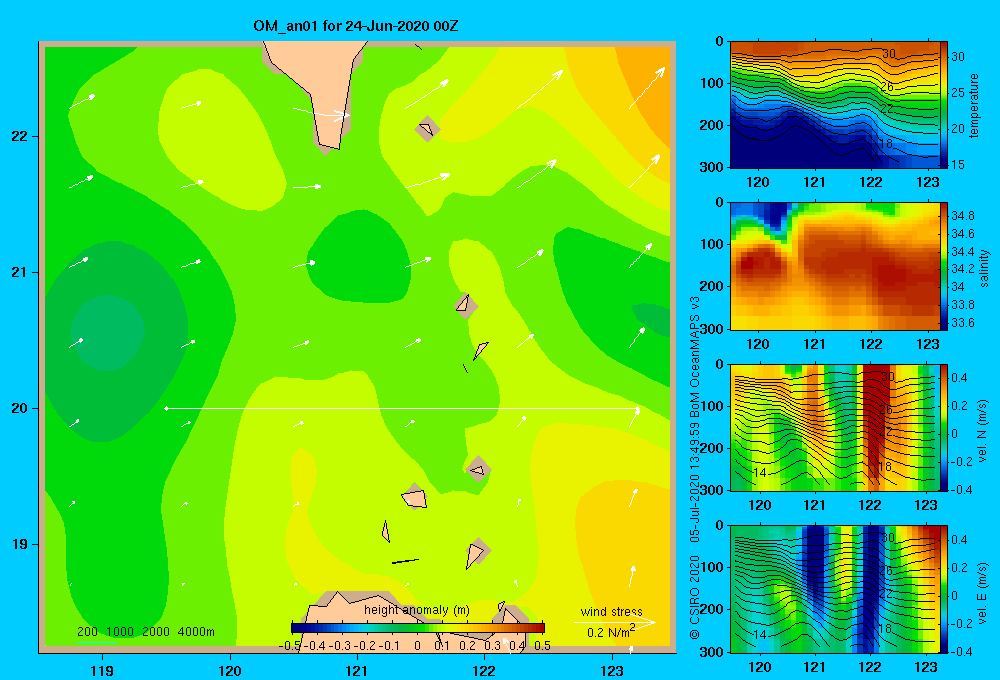Click the temperature colorbar value 30
The height and width of the screenshot is (680, 1000).
tap(957, 57)
